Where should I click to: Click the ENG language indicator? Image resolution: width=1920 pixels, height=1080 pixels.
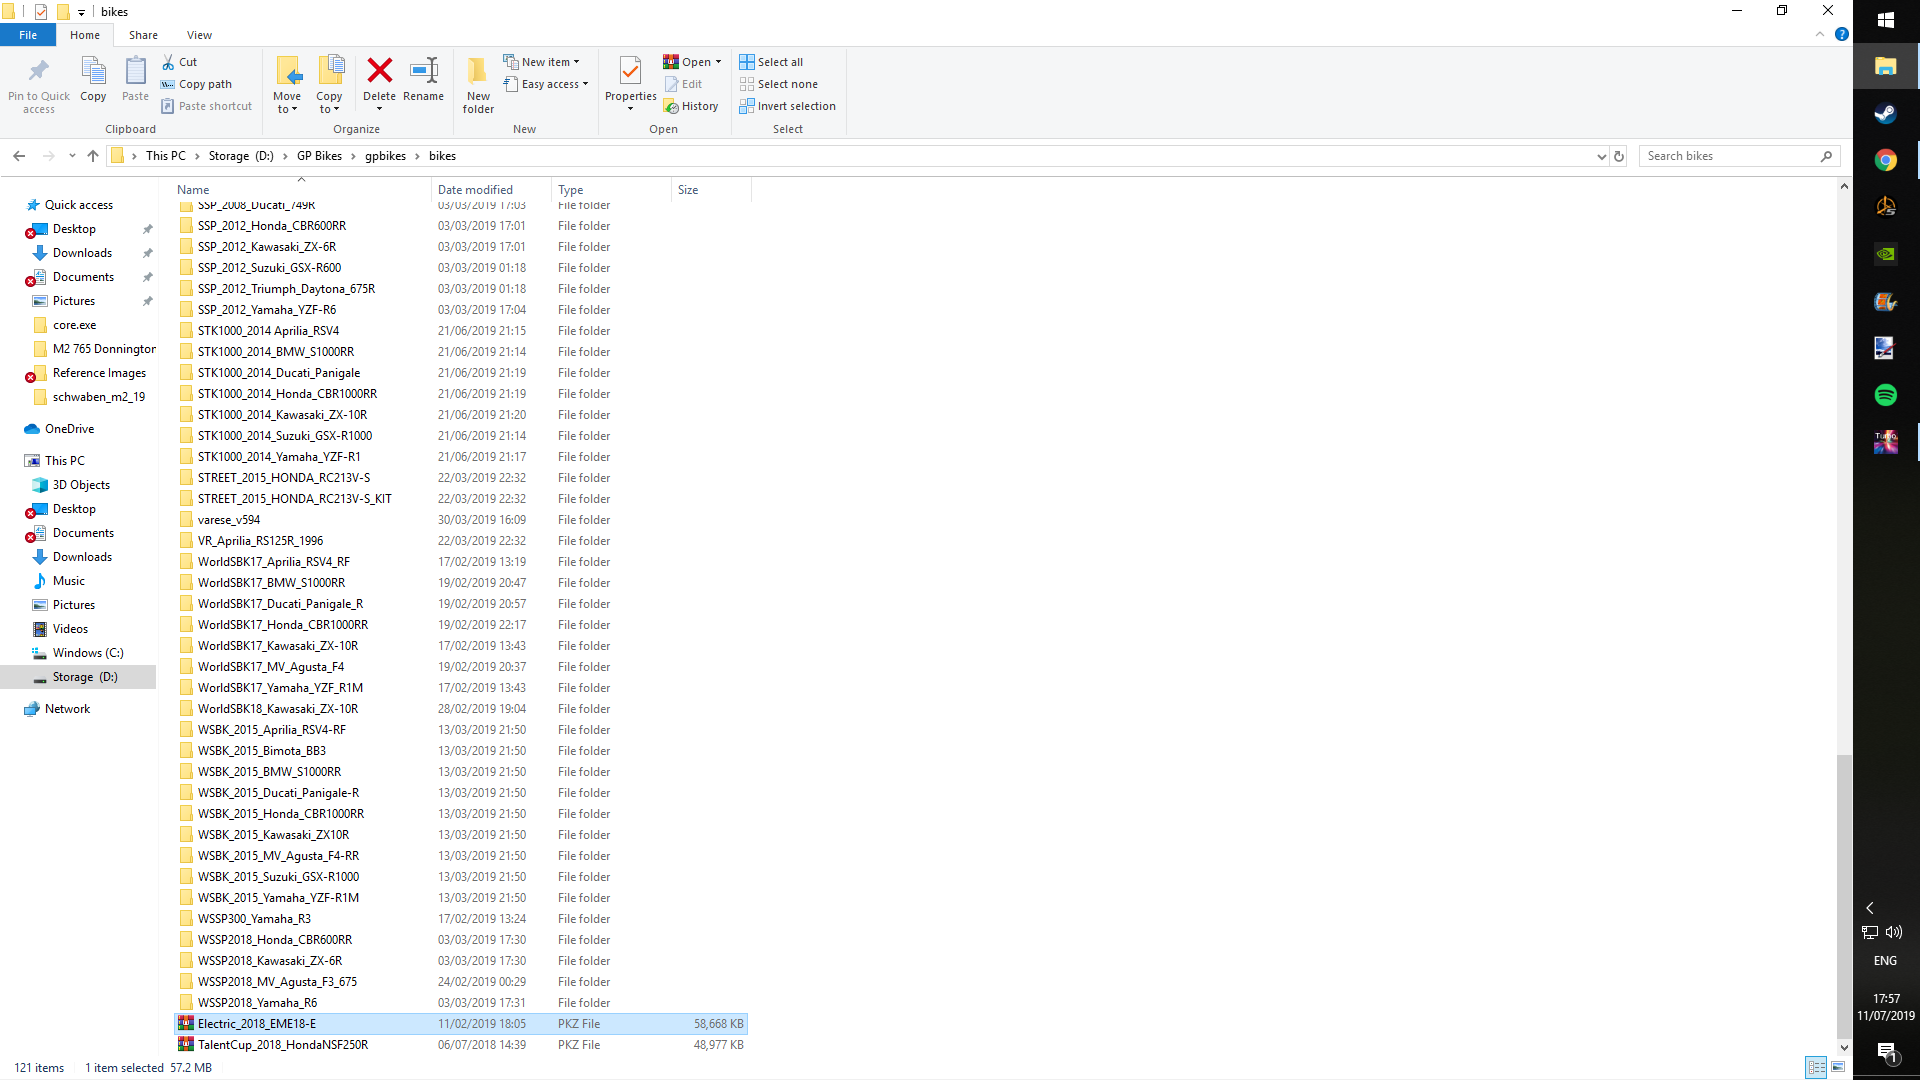pyautogui.click(x=1885, y=961)
